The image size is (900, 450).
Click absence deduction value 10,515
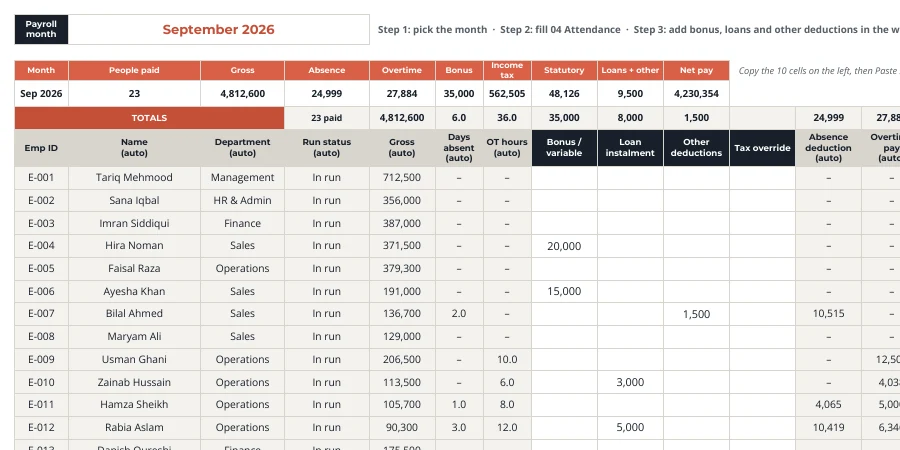pyautogui.click(x=828, y=314)
